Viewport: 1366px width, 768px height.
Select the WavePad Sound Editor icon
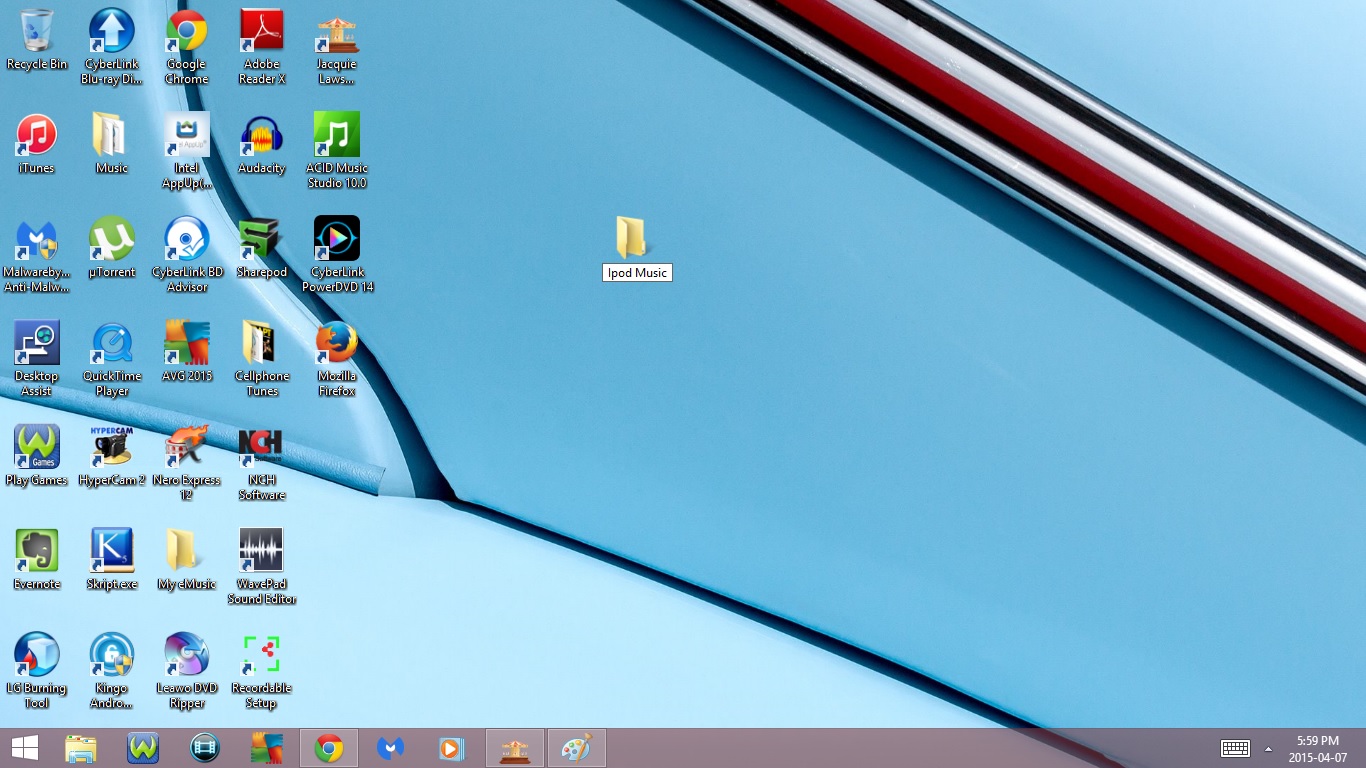262,567
